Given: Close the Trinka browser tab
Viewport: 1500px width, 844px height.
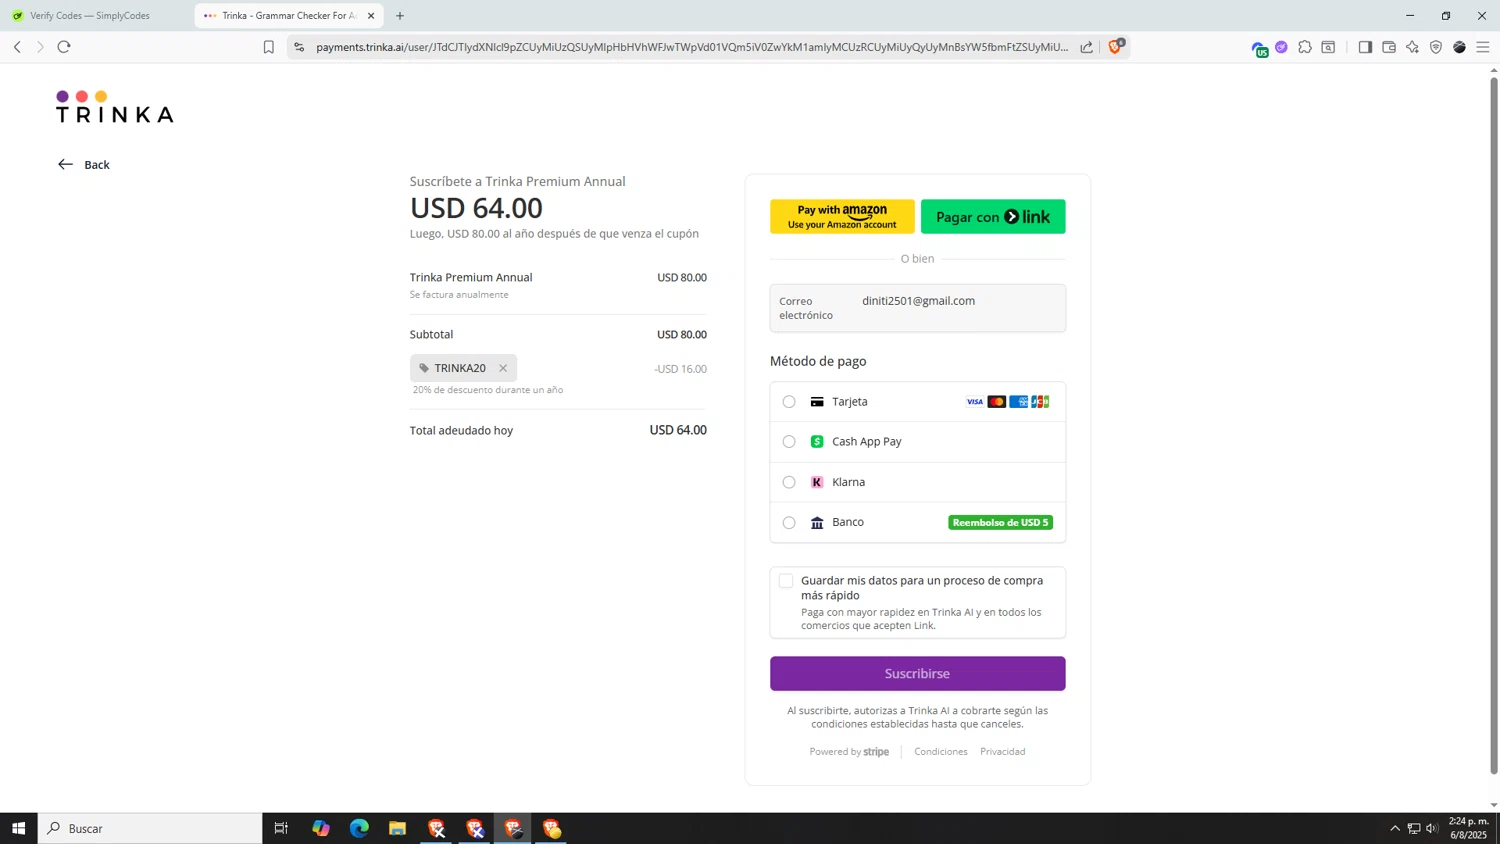Looking at the screenshot, I should point(371,16).
